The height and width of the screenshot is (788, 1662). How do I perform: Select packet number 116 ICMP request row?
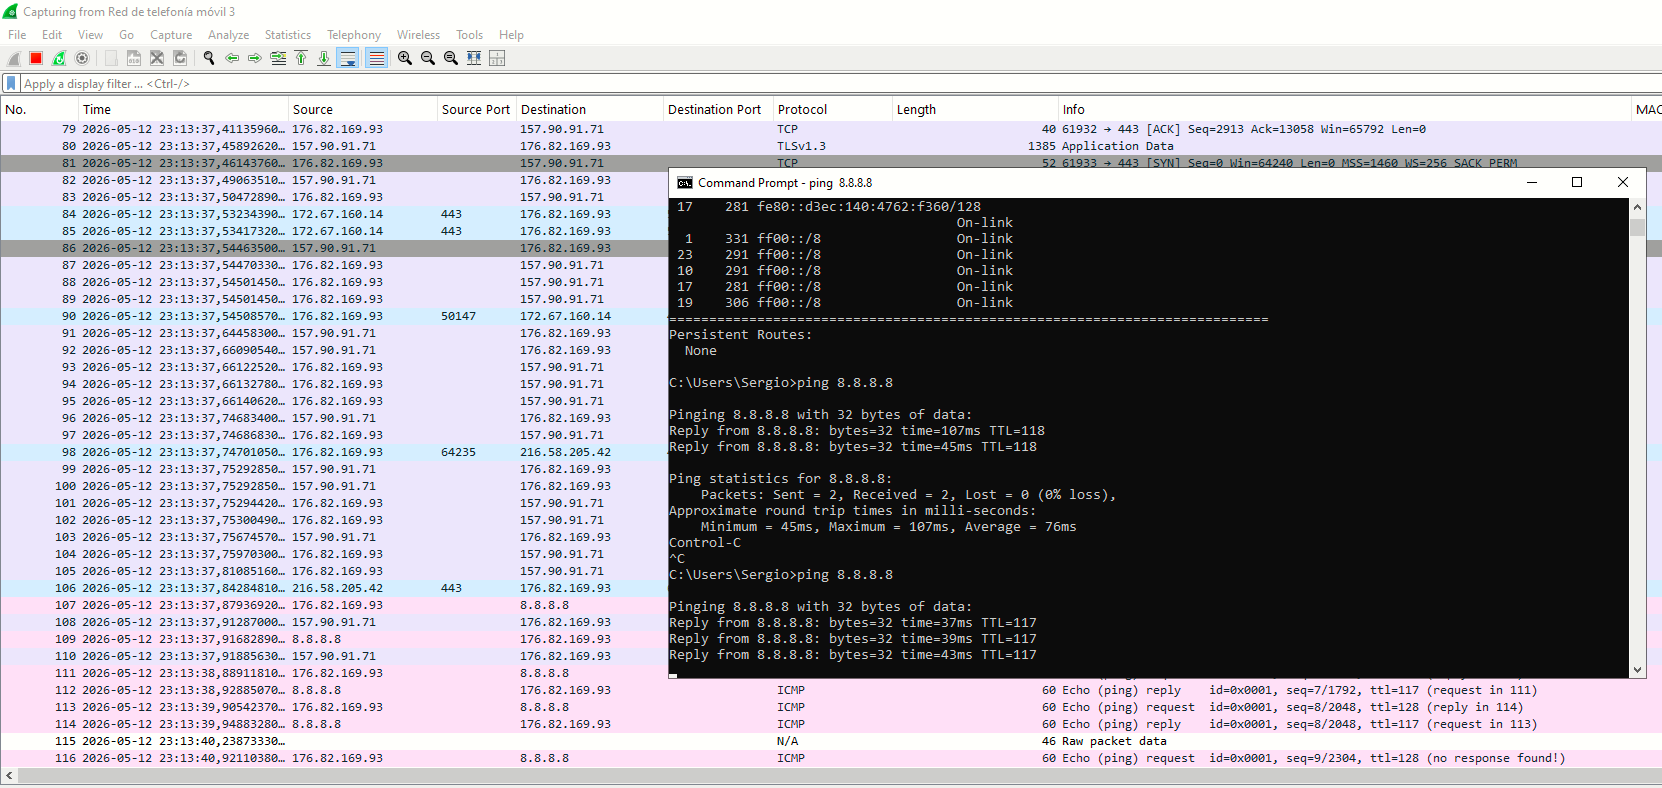830,758
